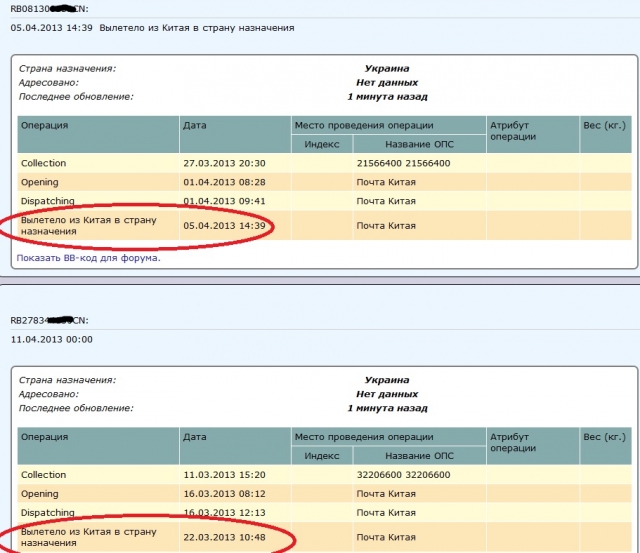The width and height of the screenshot is (640, 553).
Task: Click '1 минута назад' in the second block
Action: [387, 408]
